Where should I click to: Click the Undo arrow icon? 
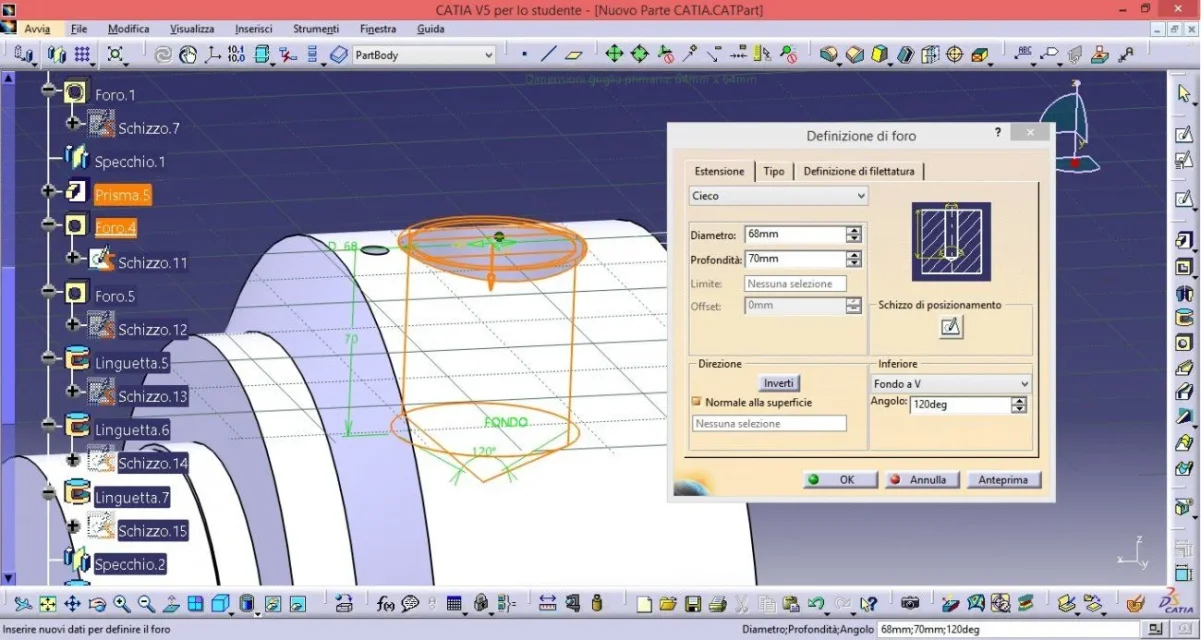816,604
